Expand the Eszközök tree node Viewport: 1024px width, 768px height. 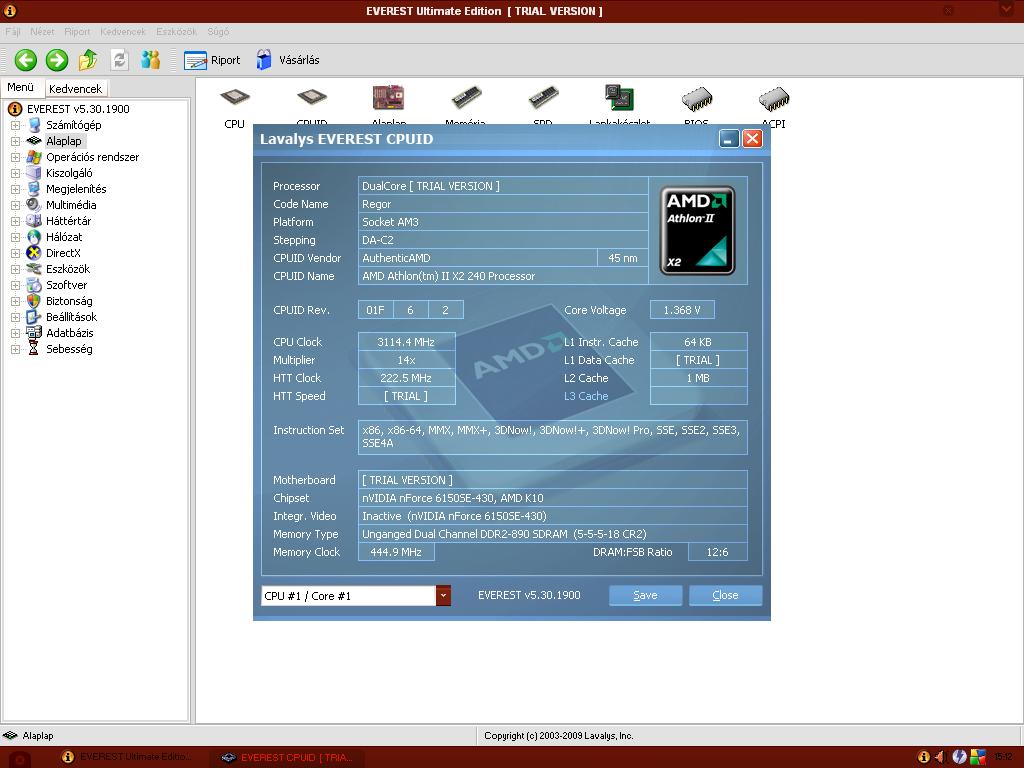[15, 269]
